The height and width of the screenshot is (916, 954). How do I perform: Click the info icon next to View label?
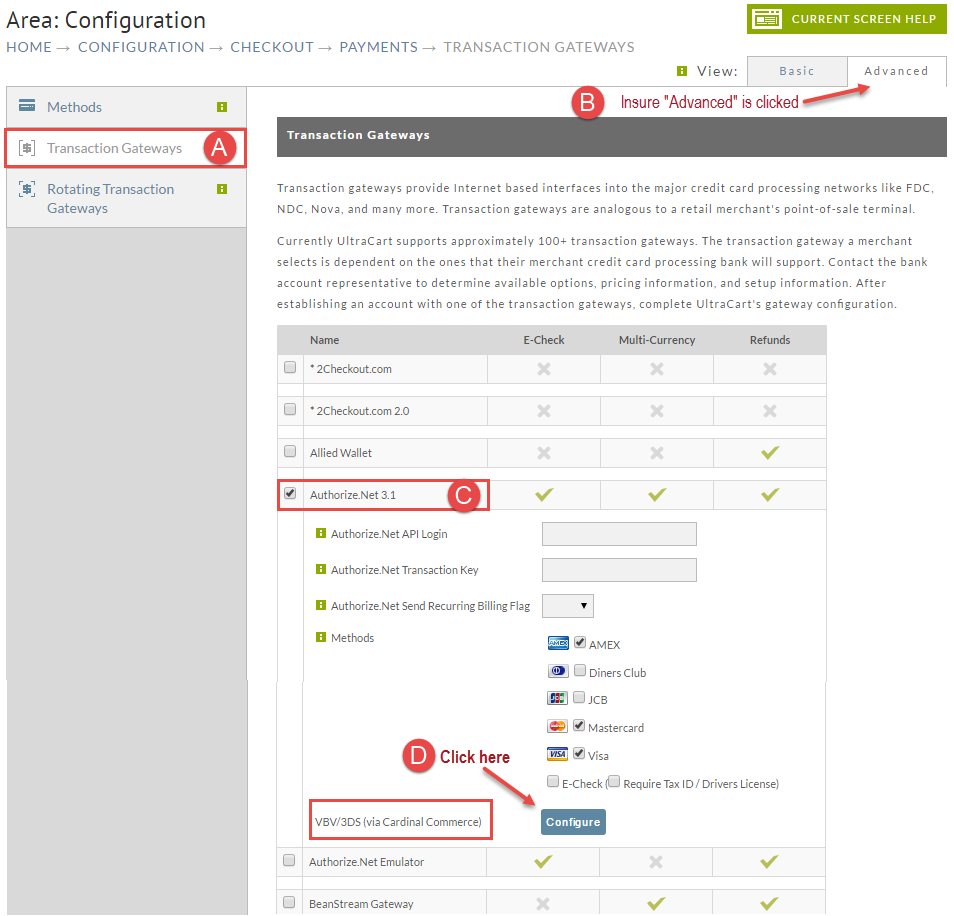pos(682,71)
